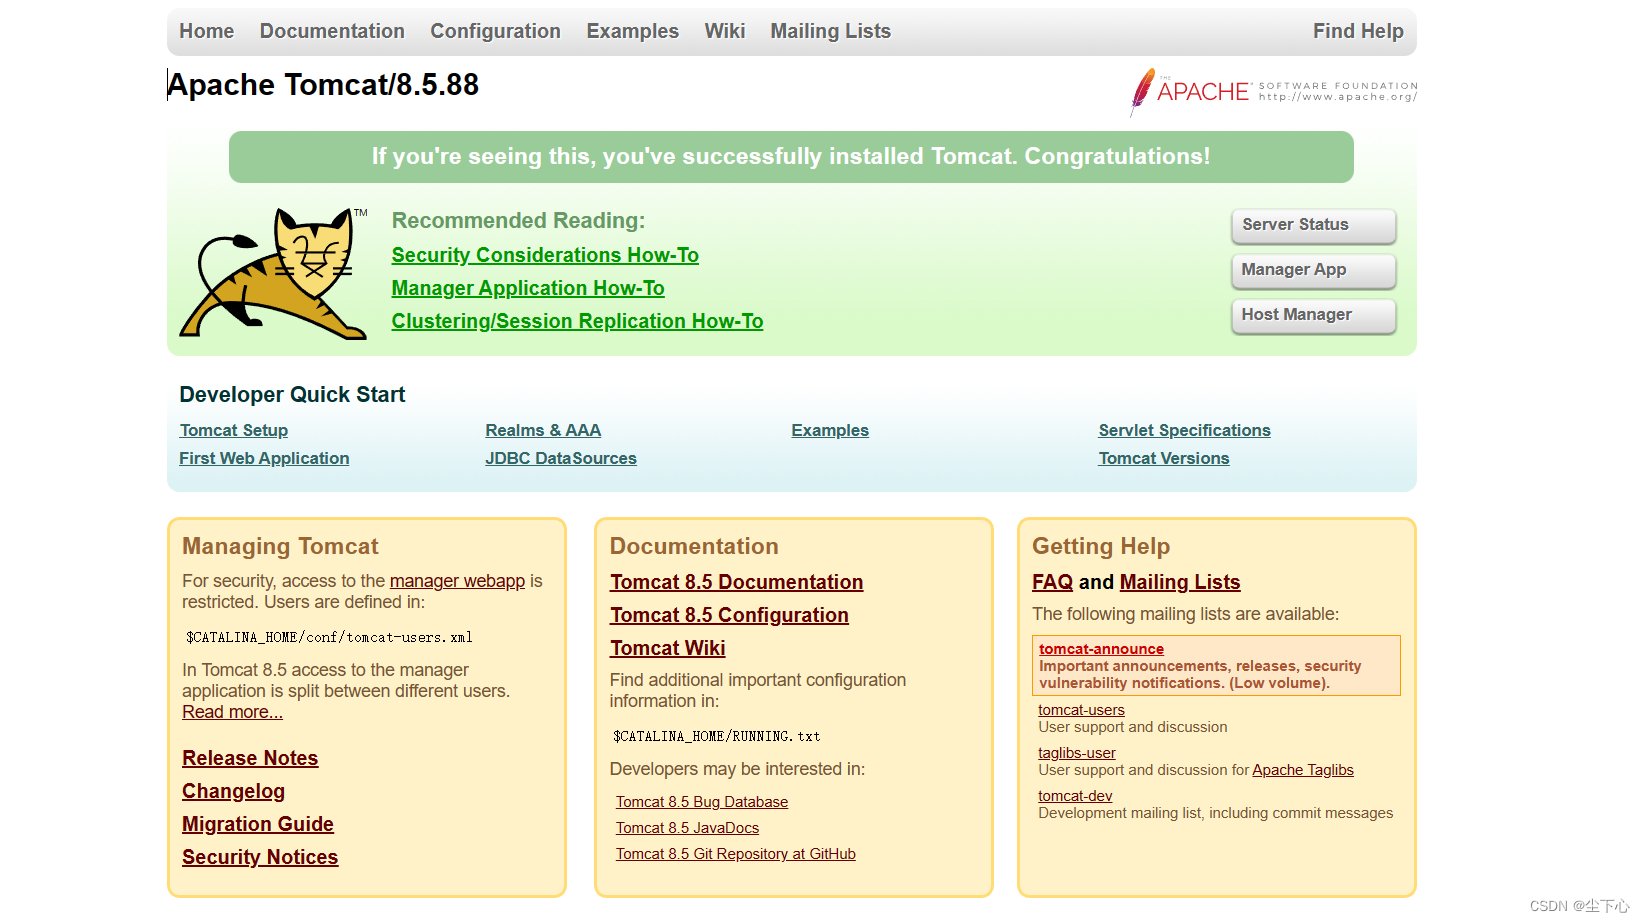Image resolution: width=1645 pixels, height=922 pixels.
Task: Follow the Tomcat Setup link
Action: pyautogui.click(x=234, y=430)
